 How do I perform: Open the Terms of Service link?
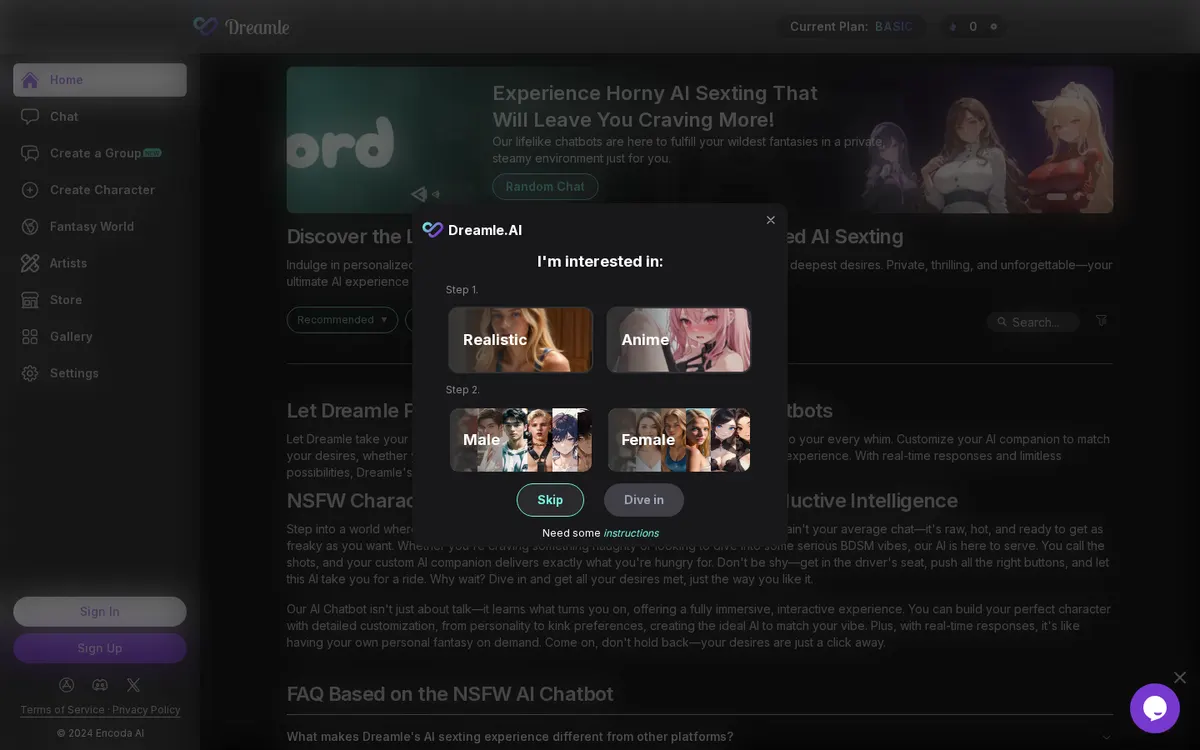coord(62,710)
